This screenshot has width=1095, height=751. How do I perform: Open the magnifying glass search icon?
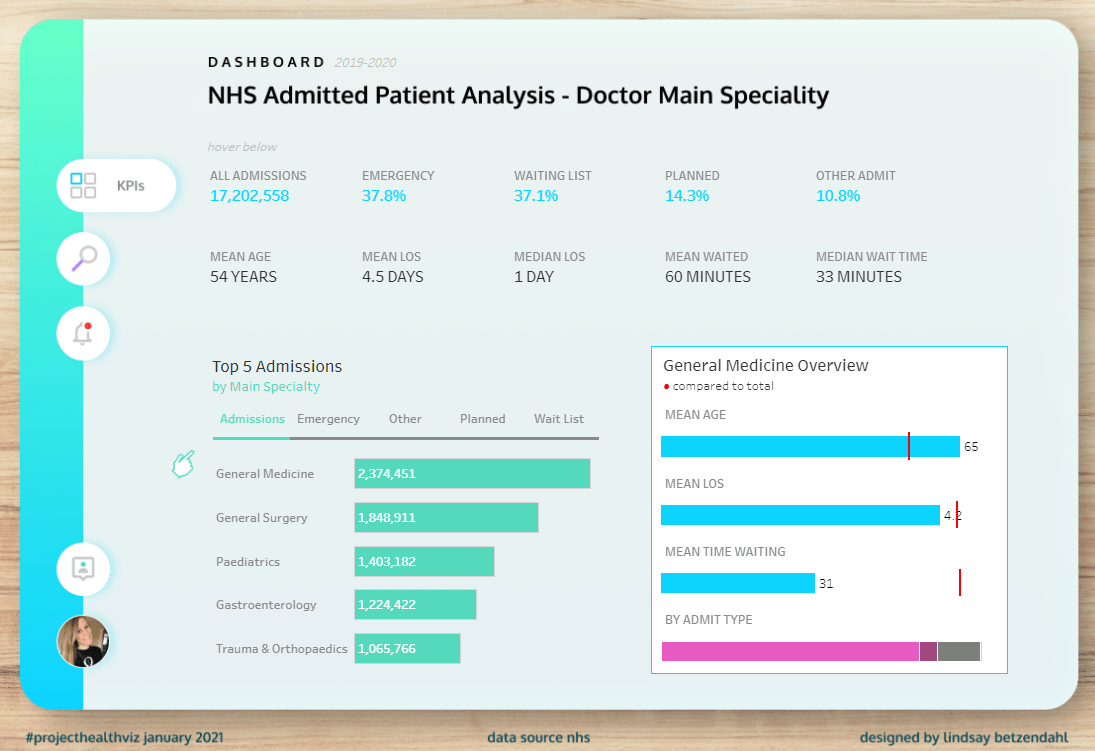tap(83, 259)
